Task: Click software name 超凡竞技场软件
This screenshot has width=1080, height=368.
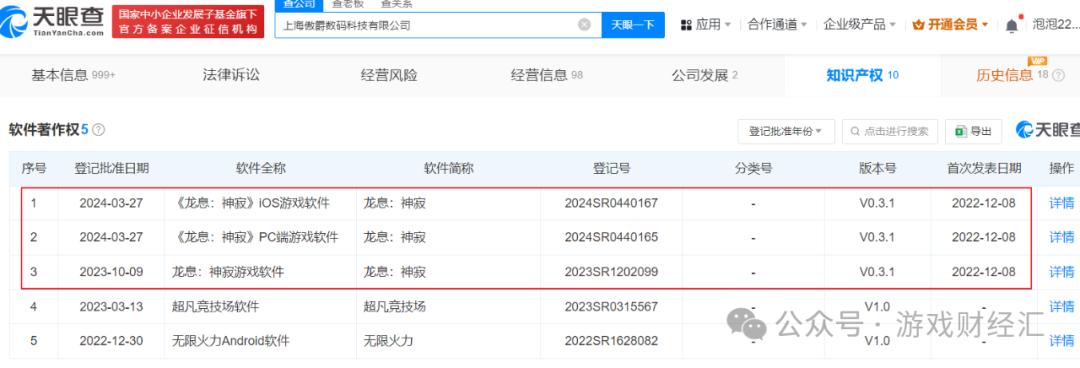Action: pyautogui.click(x=215, y=306)
